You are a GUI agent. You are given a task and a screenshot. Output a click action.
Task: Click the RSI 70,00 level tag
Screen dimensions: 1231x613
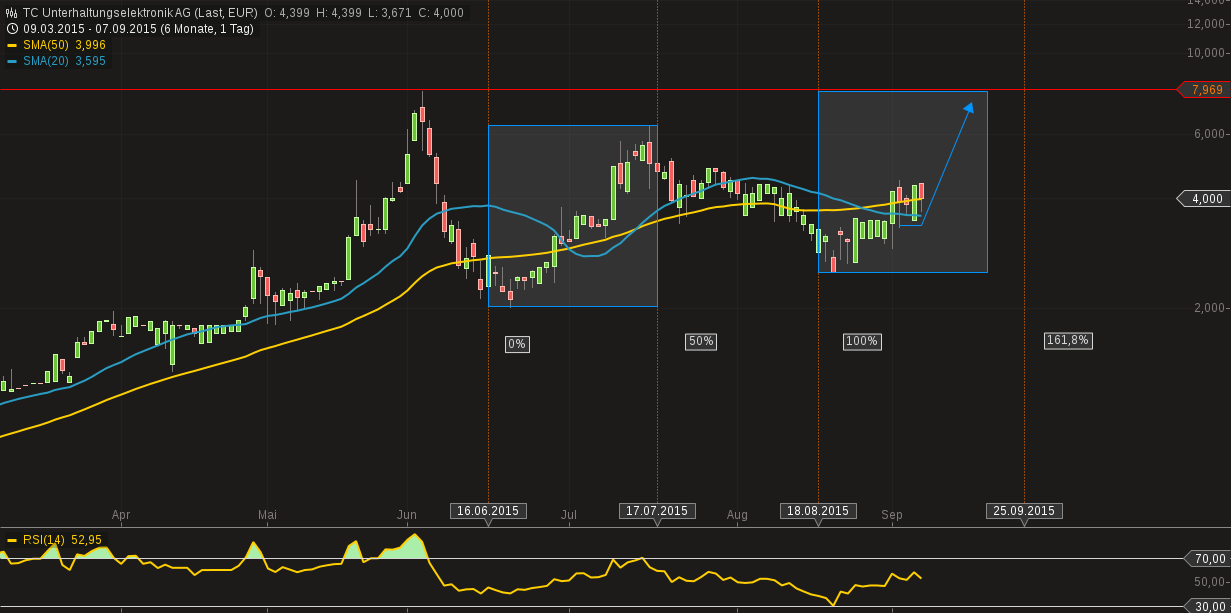click(1206, 558)
